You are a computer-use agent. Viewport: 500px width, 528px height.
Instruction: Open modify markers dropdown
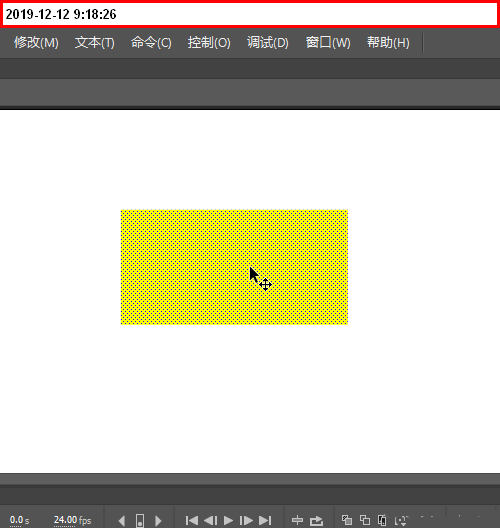click(401, 521)
